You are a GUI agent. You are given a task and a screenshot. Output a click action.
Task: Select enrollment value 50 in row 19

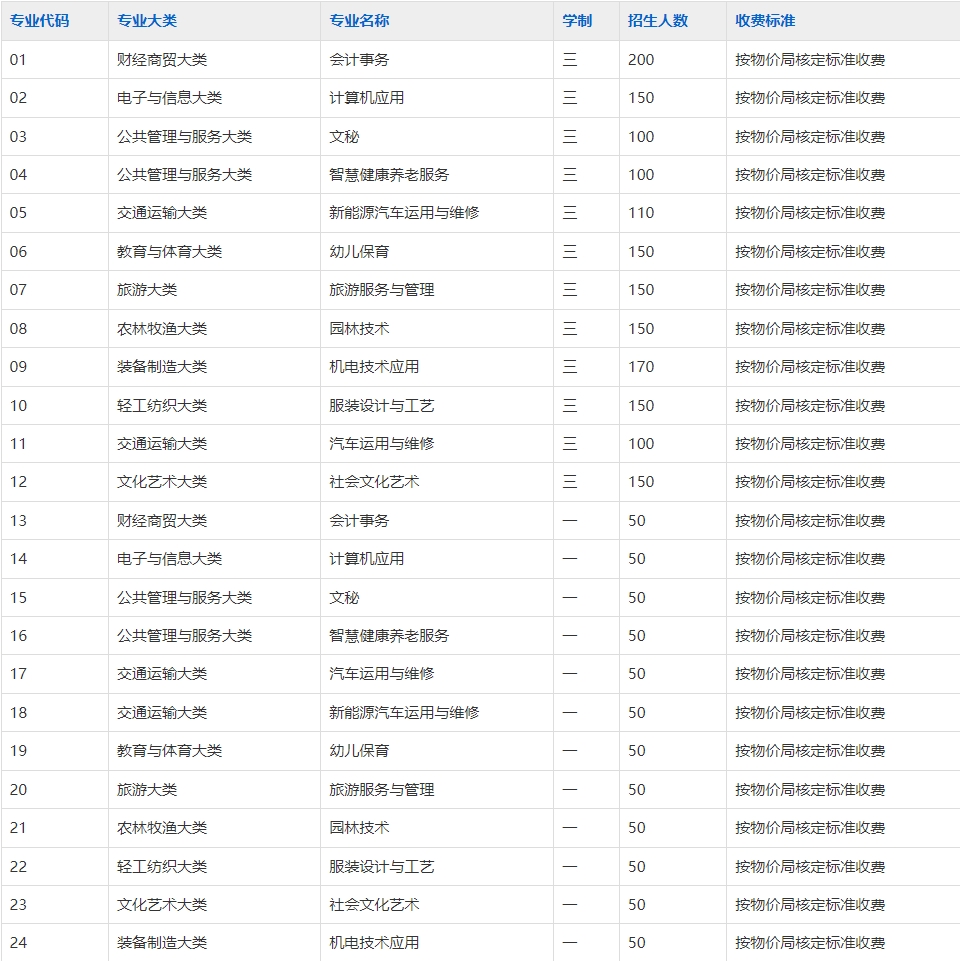(636, 751)
